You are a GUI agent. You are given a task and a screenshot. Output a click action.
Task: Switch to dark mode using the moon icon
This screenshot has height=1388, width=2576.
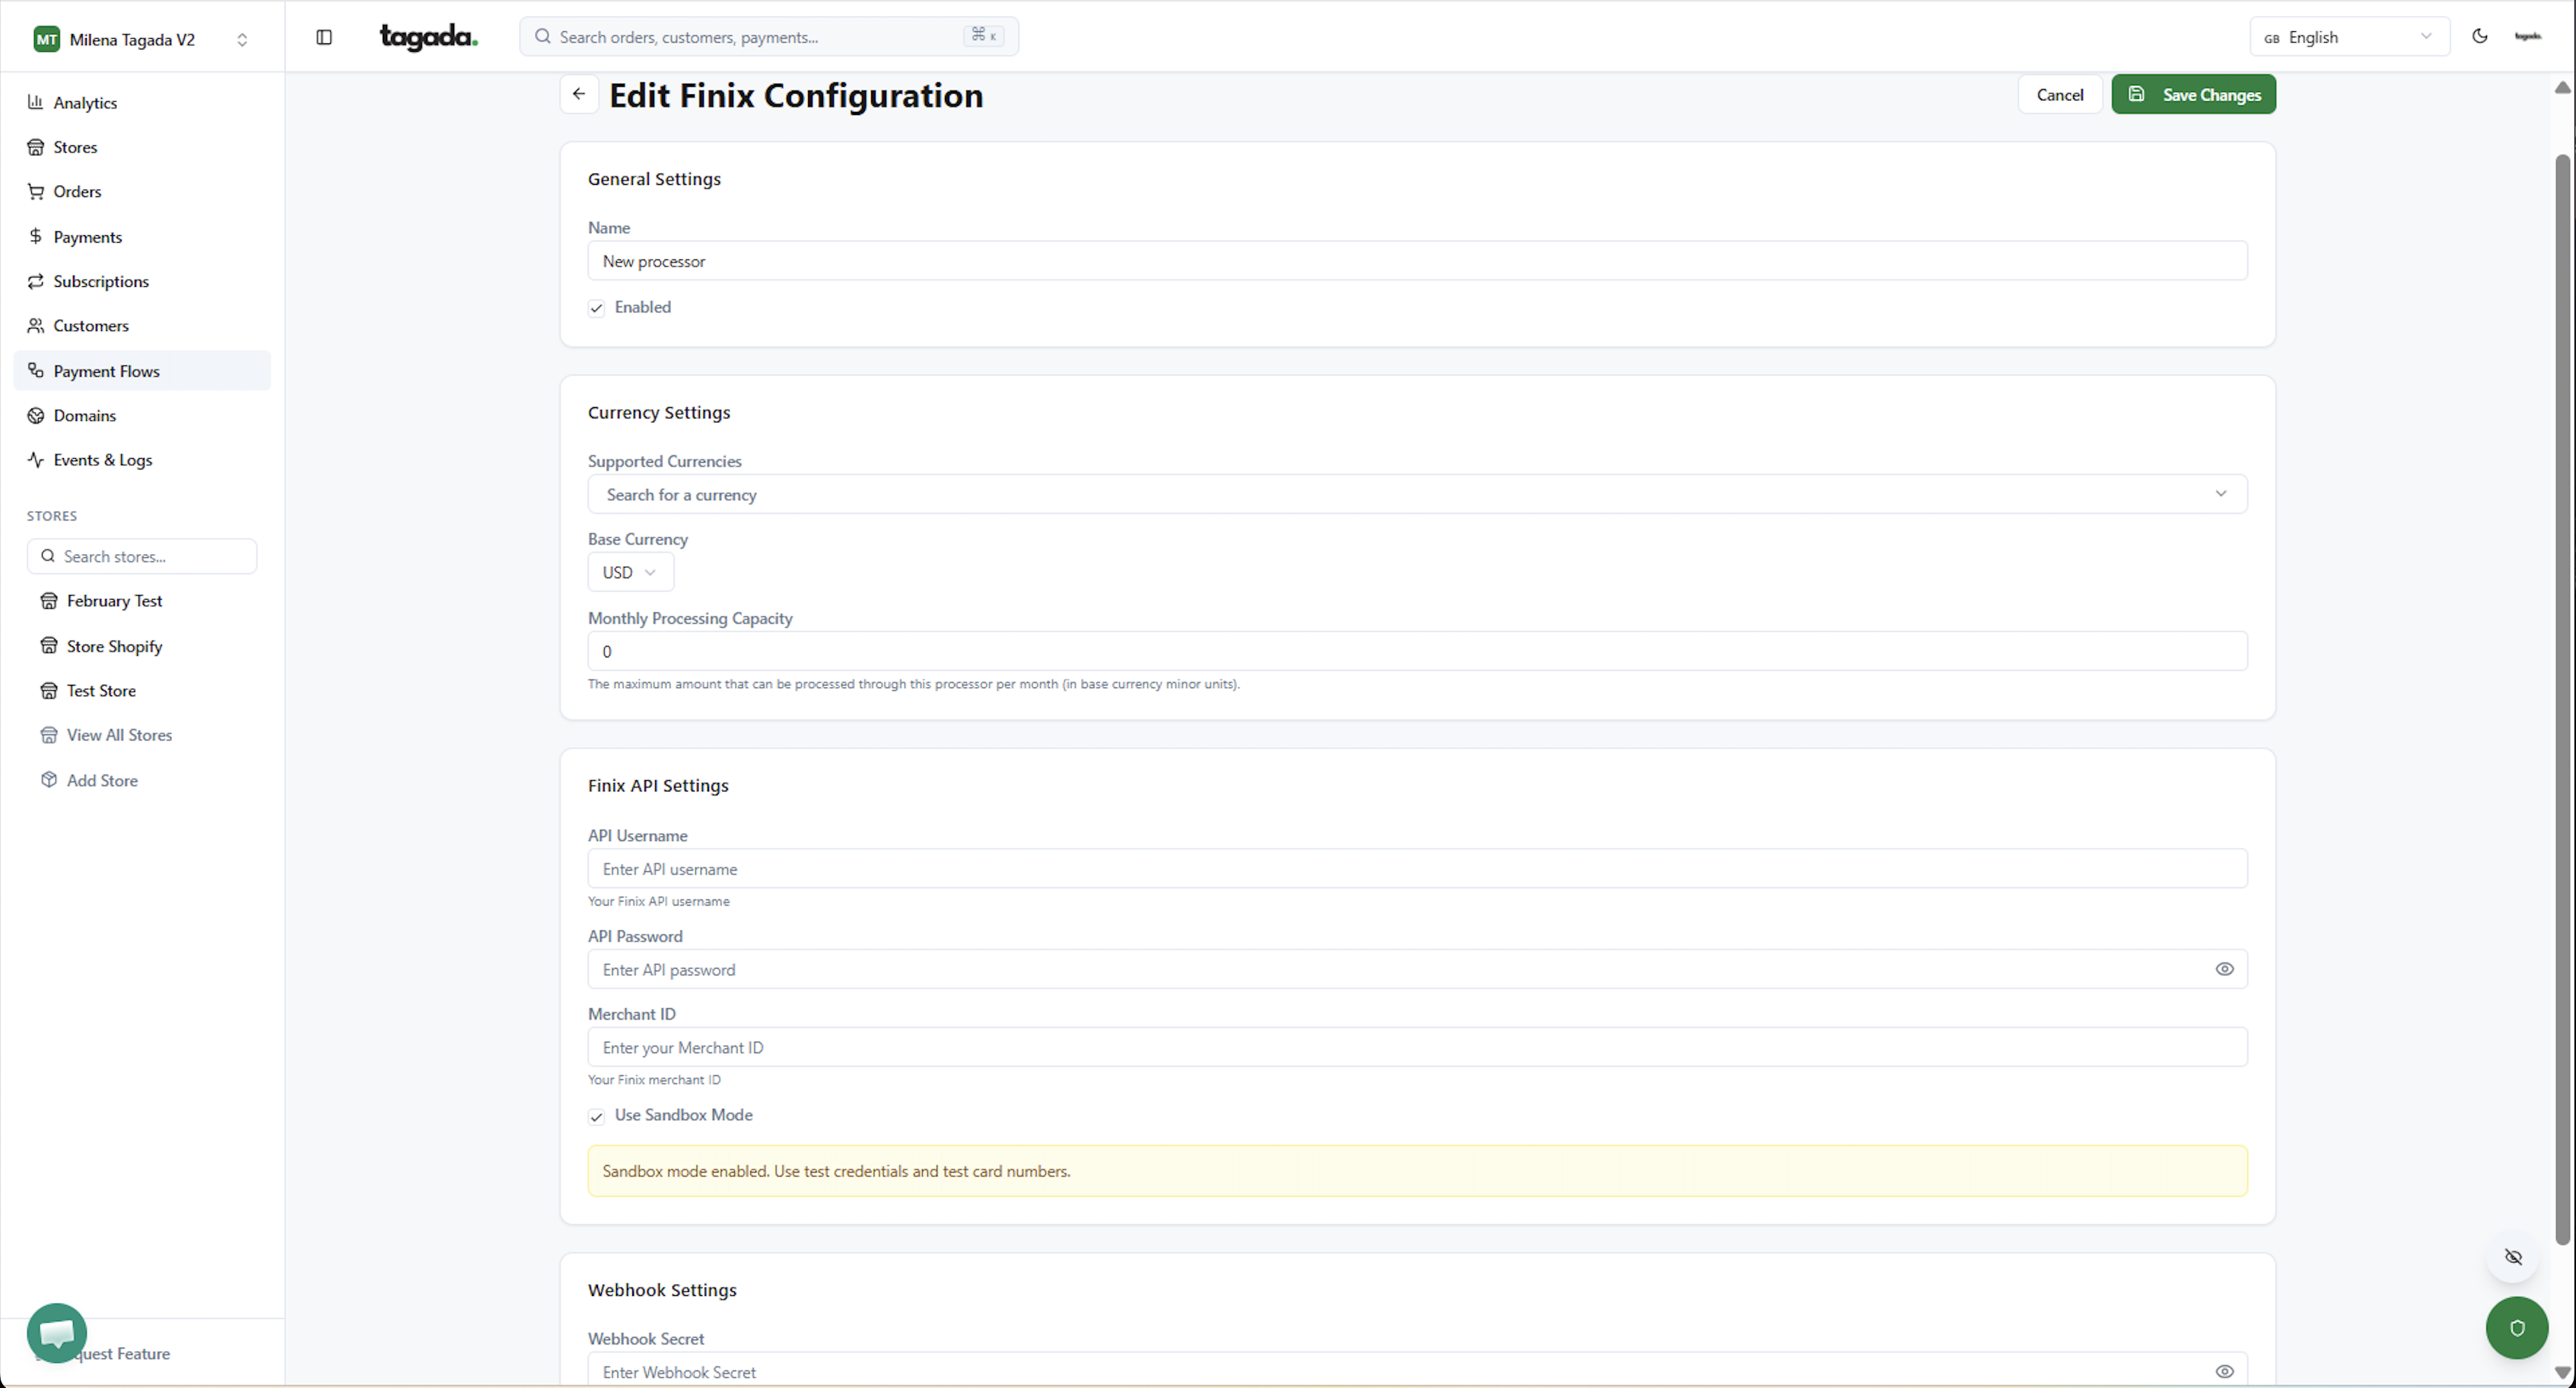tap(2480, 36)
